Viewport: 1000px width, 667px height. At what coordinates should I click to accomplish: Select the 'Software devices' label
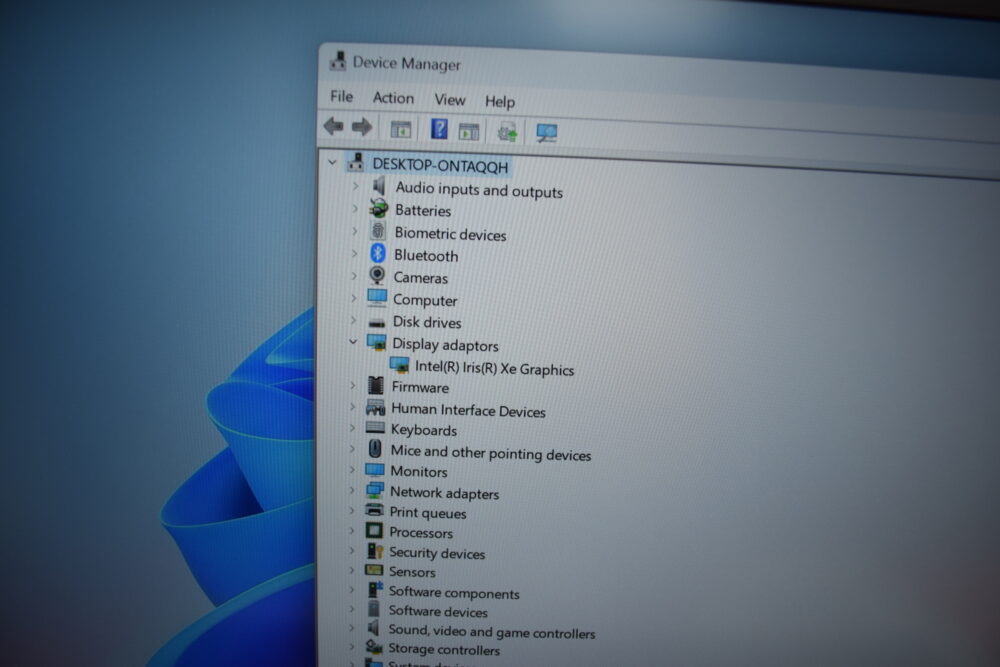[438, 612]
